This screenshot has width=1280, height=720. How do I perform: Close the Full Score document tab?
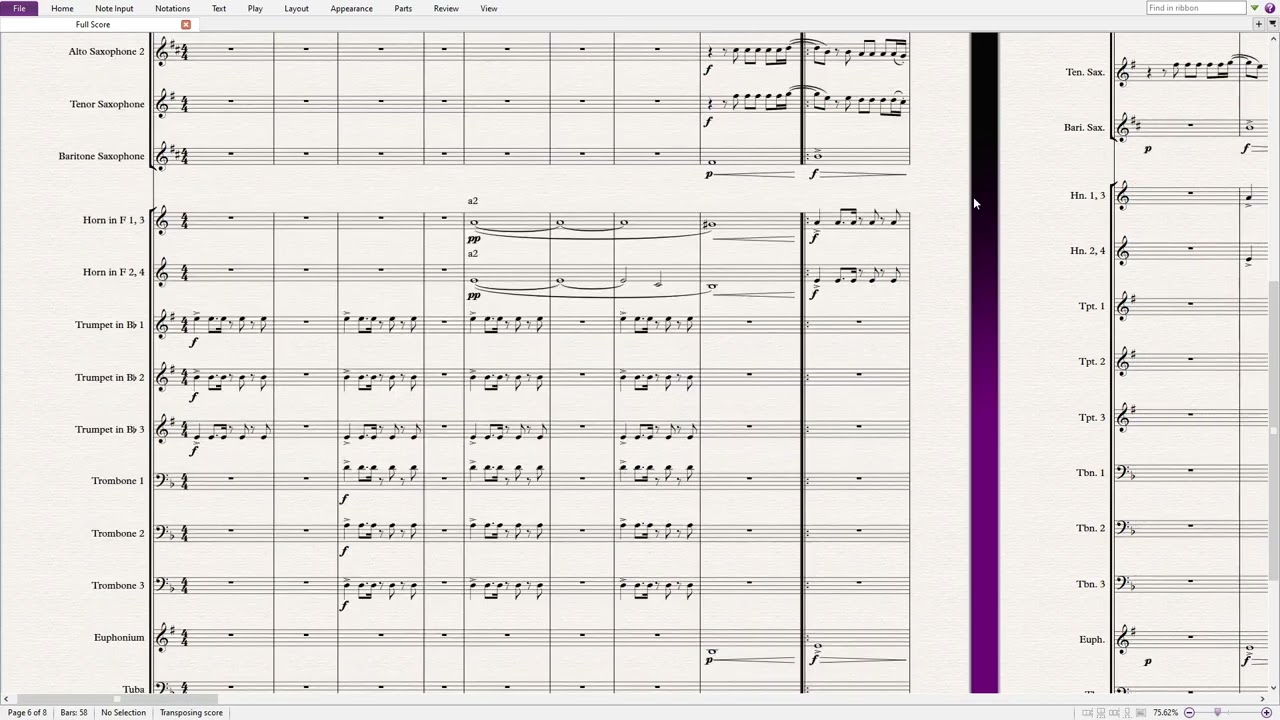coord(186,24)
